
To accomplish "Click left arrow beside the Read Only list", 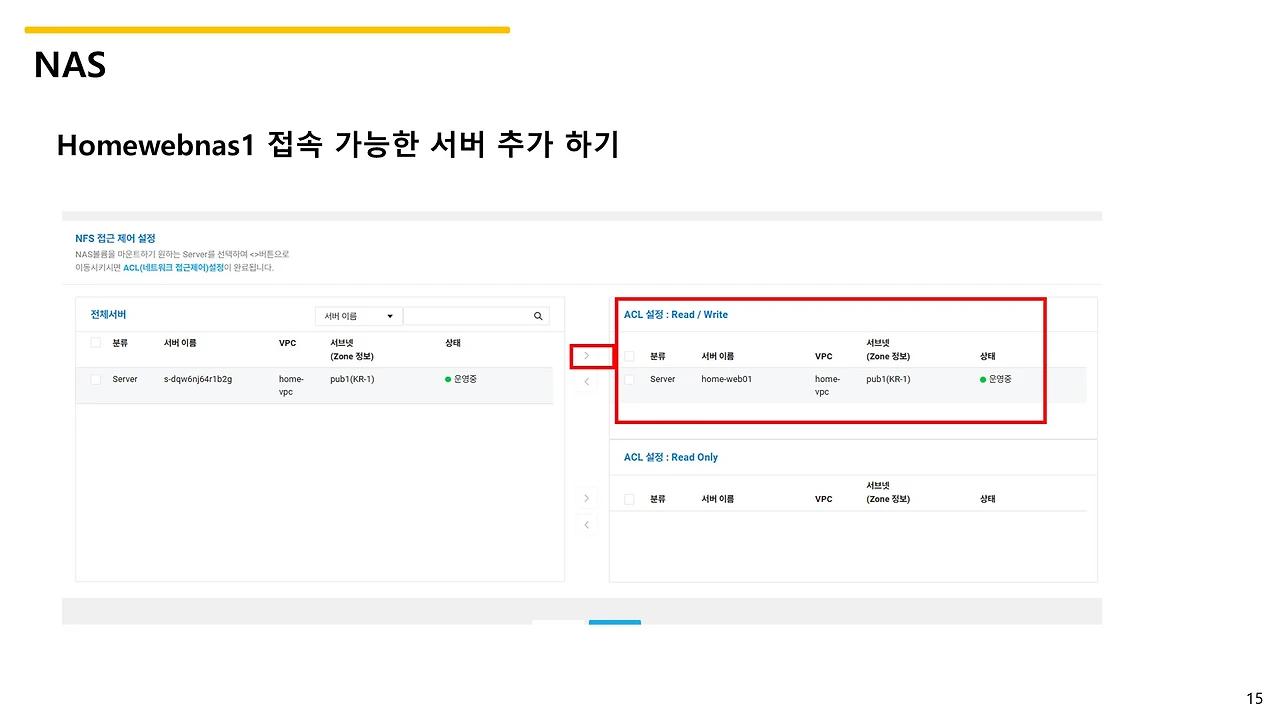I will [586, 524].
